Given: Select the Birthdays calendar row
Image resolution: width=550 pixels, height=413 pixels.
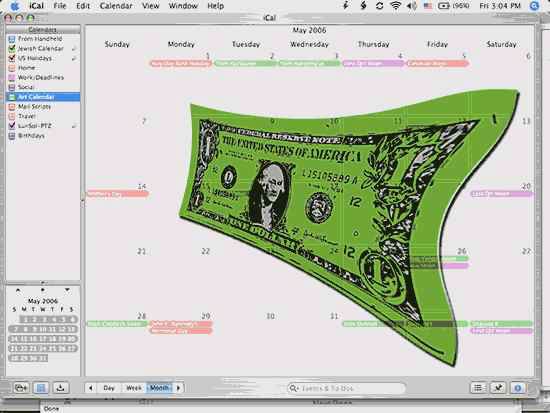Looking at the screenshot, I should [43, 135].
